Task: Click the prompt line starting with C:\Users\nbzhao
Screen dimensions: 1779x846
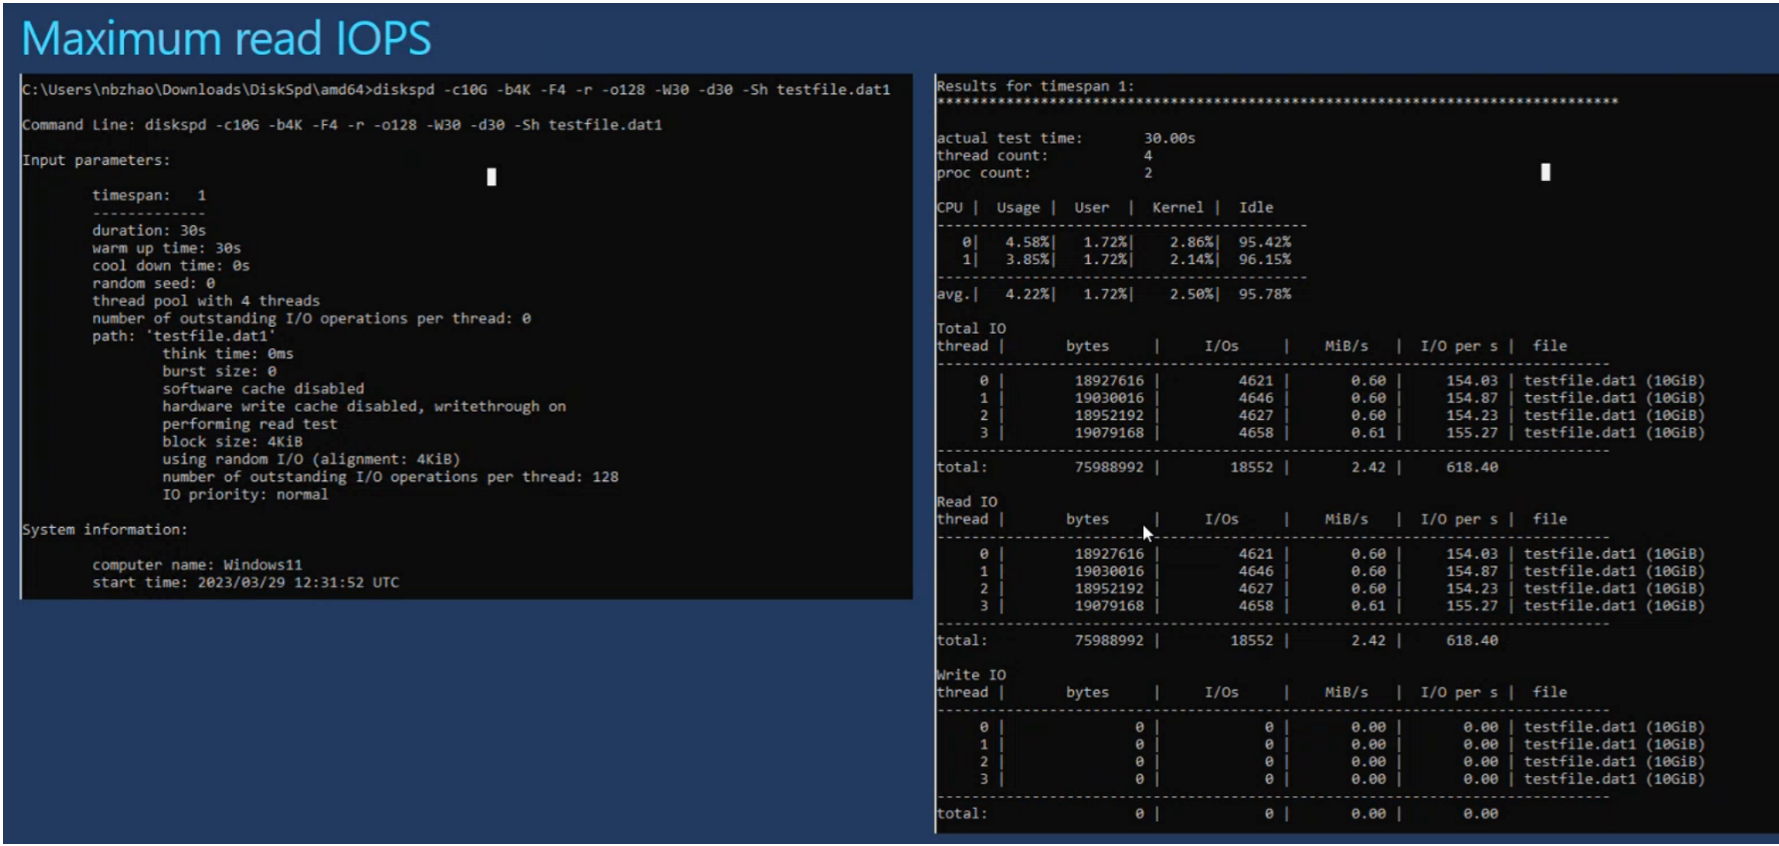Action: (x=456, y=90)
